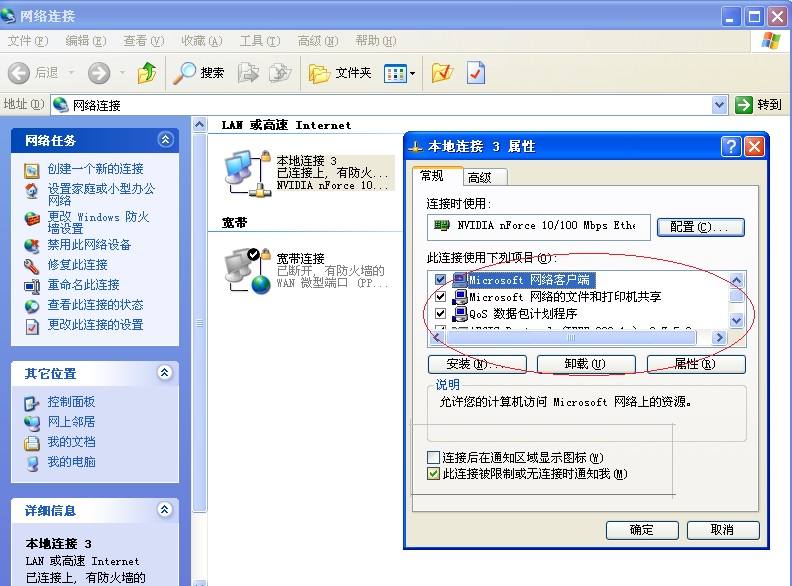This screenshot has height=586, width=792.
Task: Click the 我的文档 folder icon
Action: click(x=32, y=443)
